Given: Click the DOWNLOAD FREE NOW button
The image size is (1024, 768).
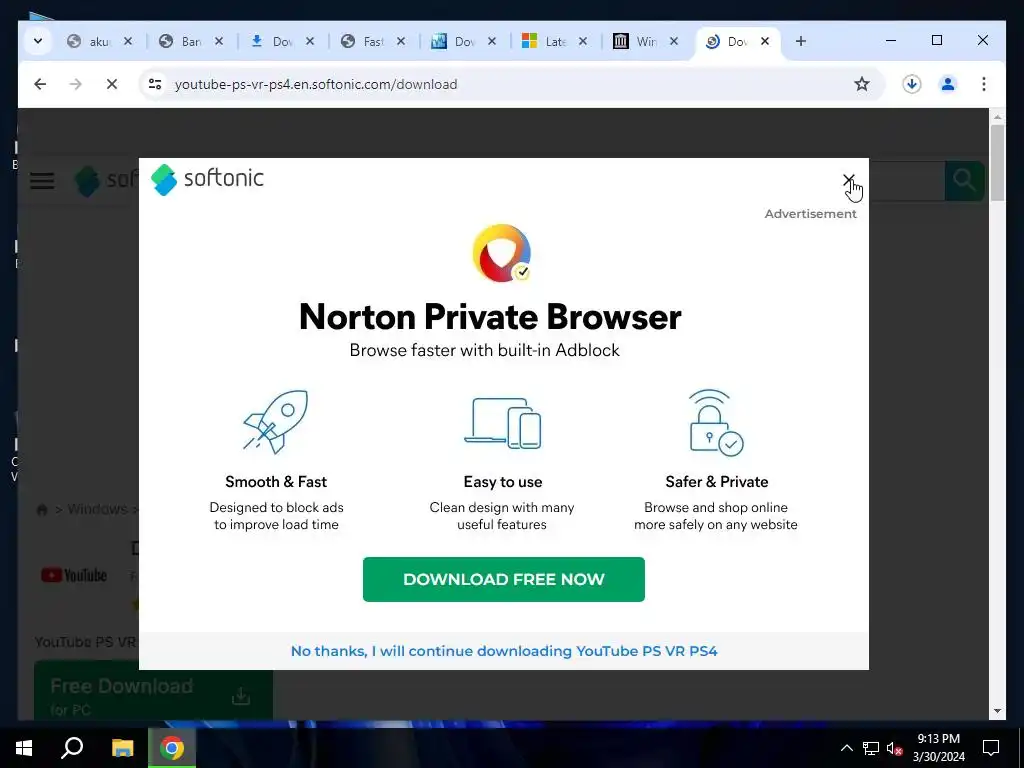Looking at the screenshot, I should [504, 579].
